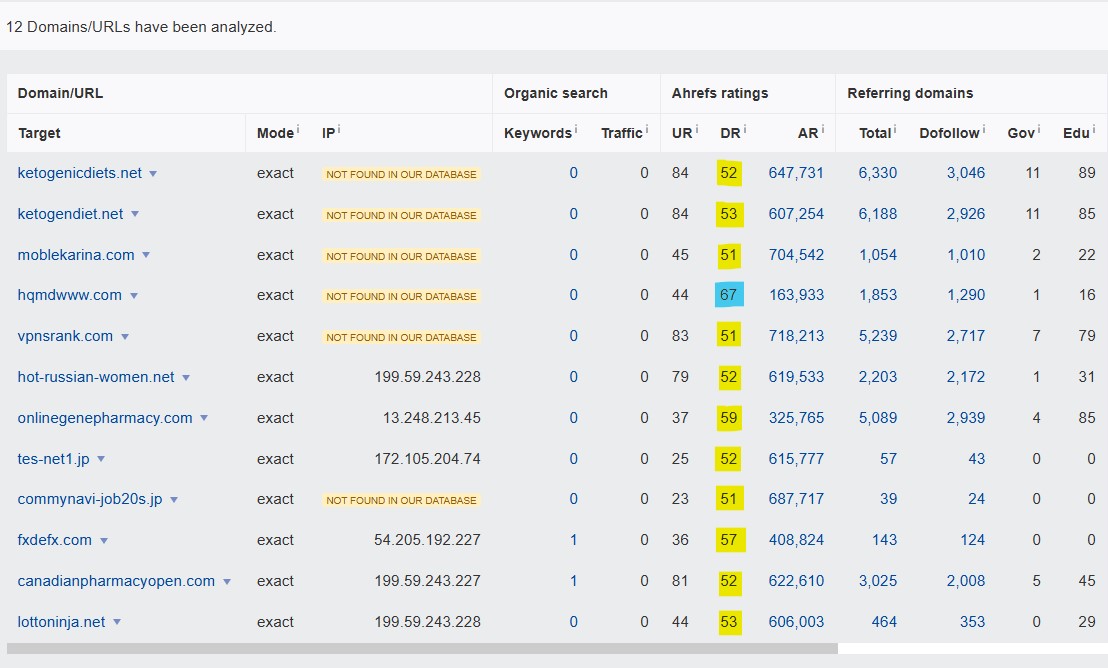Click the yellow-highlighted DR value 59

pos(729,418)
